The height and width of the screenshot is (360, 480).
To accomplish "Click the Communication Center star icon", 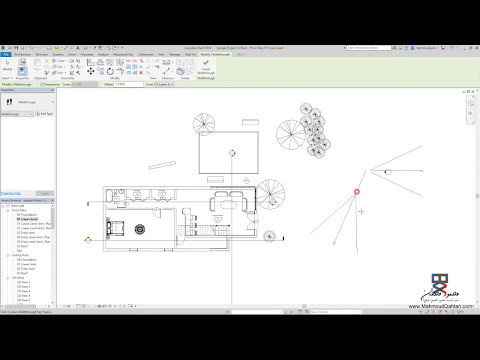I will point(406,48).
